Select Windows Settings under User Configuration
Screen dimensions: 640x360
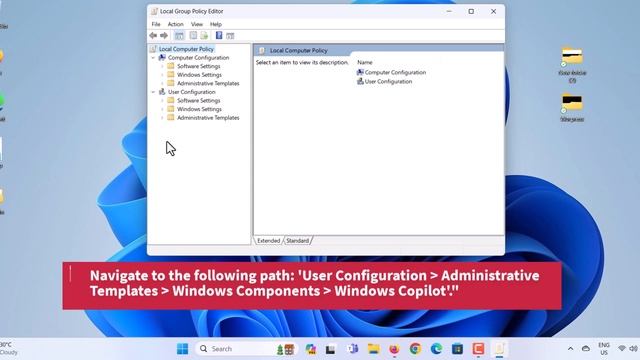click(199, 109)
